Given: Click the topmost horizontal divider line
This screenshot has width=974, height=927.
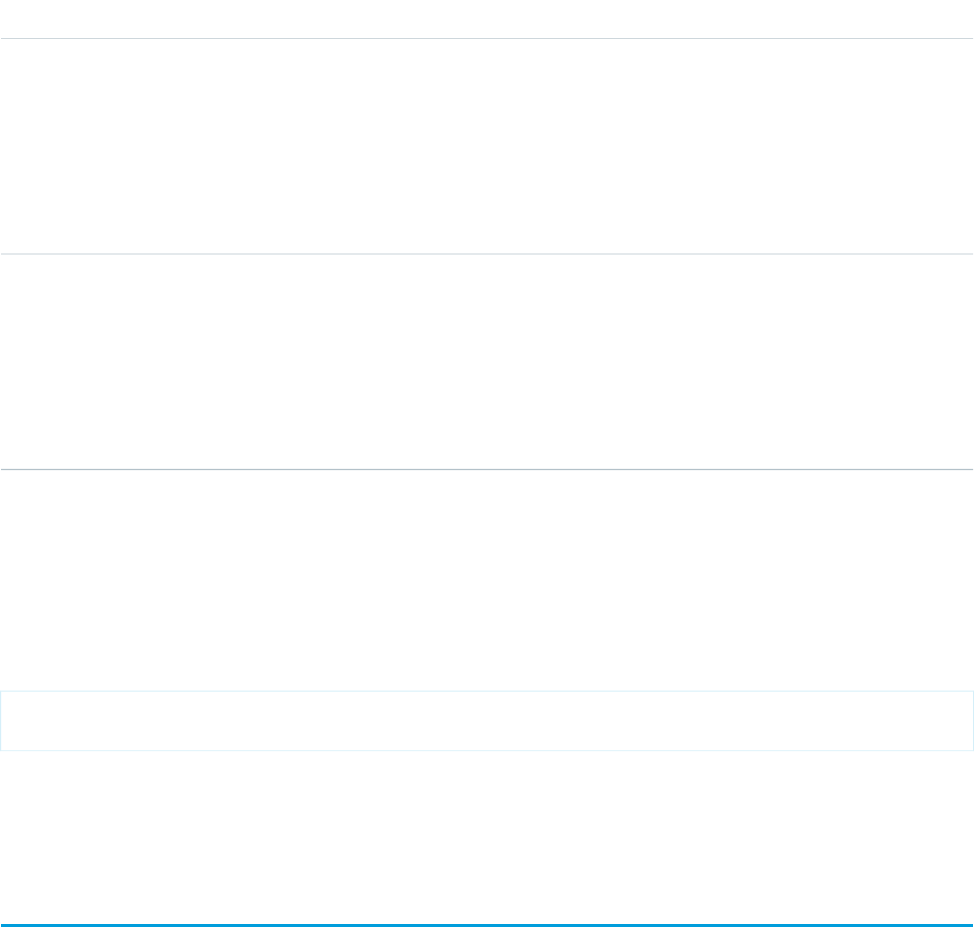Looking at the screenshot, I should 487,39.
